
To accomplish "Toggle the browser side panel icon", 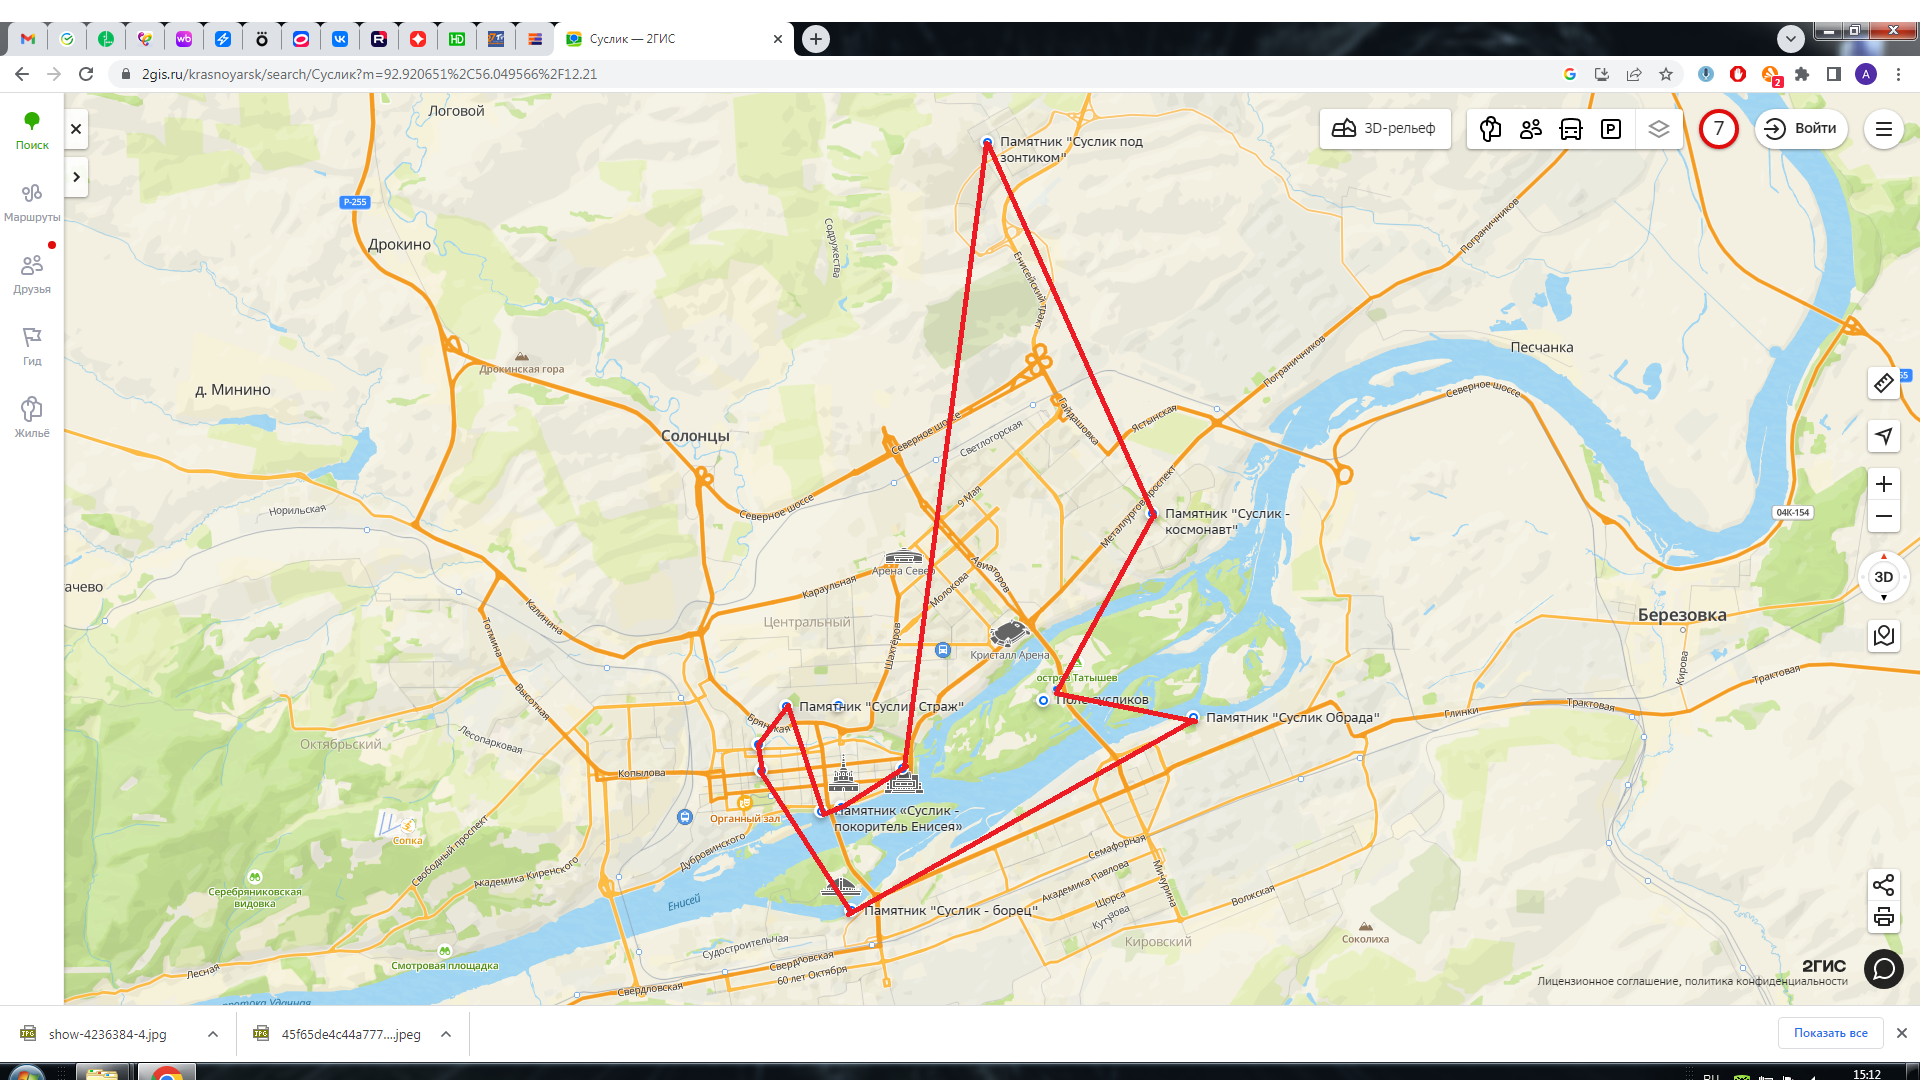I will [1834, 74].
